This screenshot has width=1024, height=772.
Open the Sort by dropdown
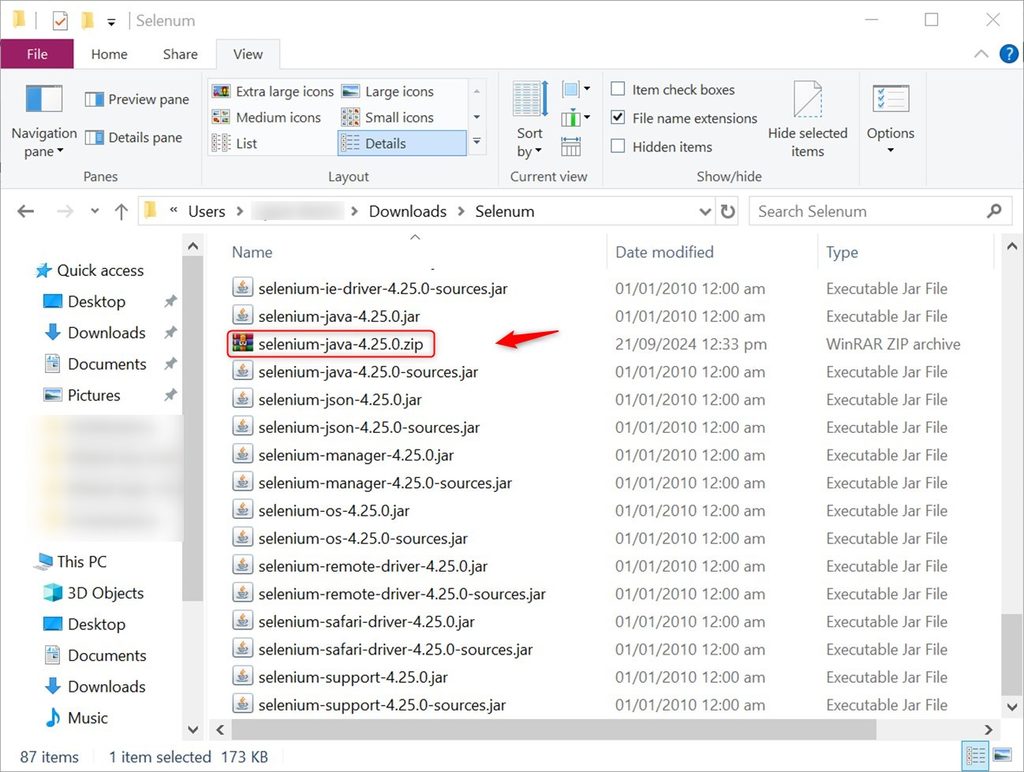click(x=530, y=121)
